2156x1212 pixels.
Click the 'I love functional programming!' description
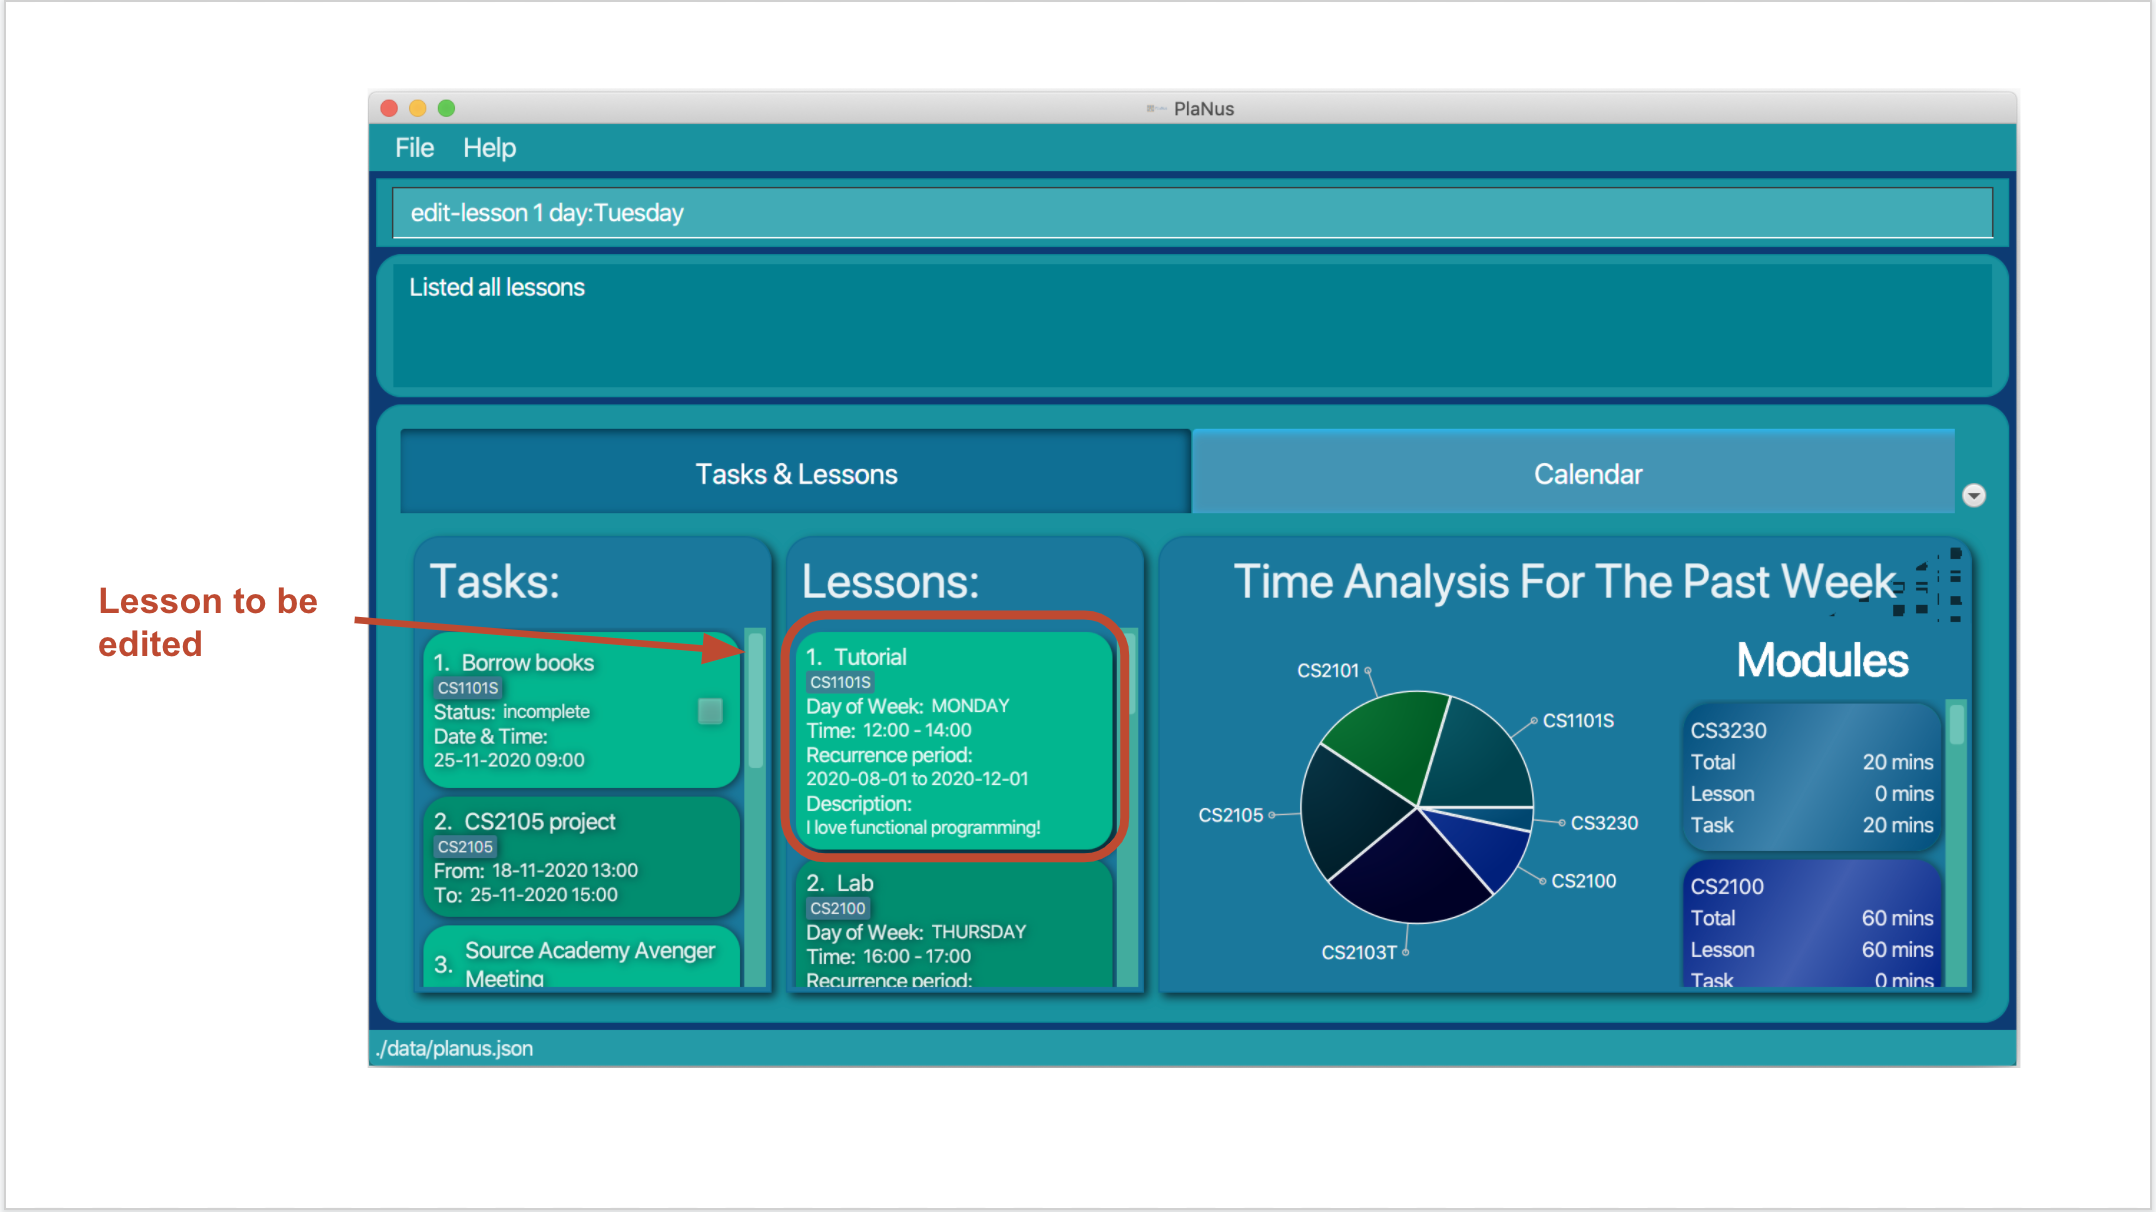pyautogui.click(x=923, y=828)
